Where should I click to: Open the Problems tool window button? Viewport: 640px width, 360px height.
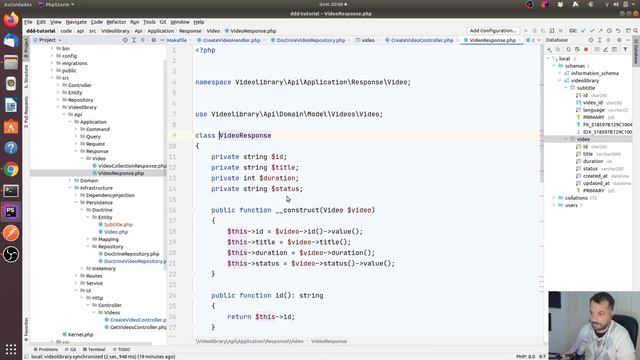(x=45, y=349)
